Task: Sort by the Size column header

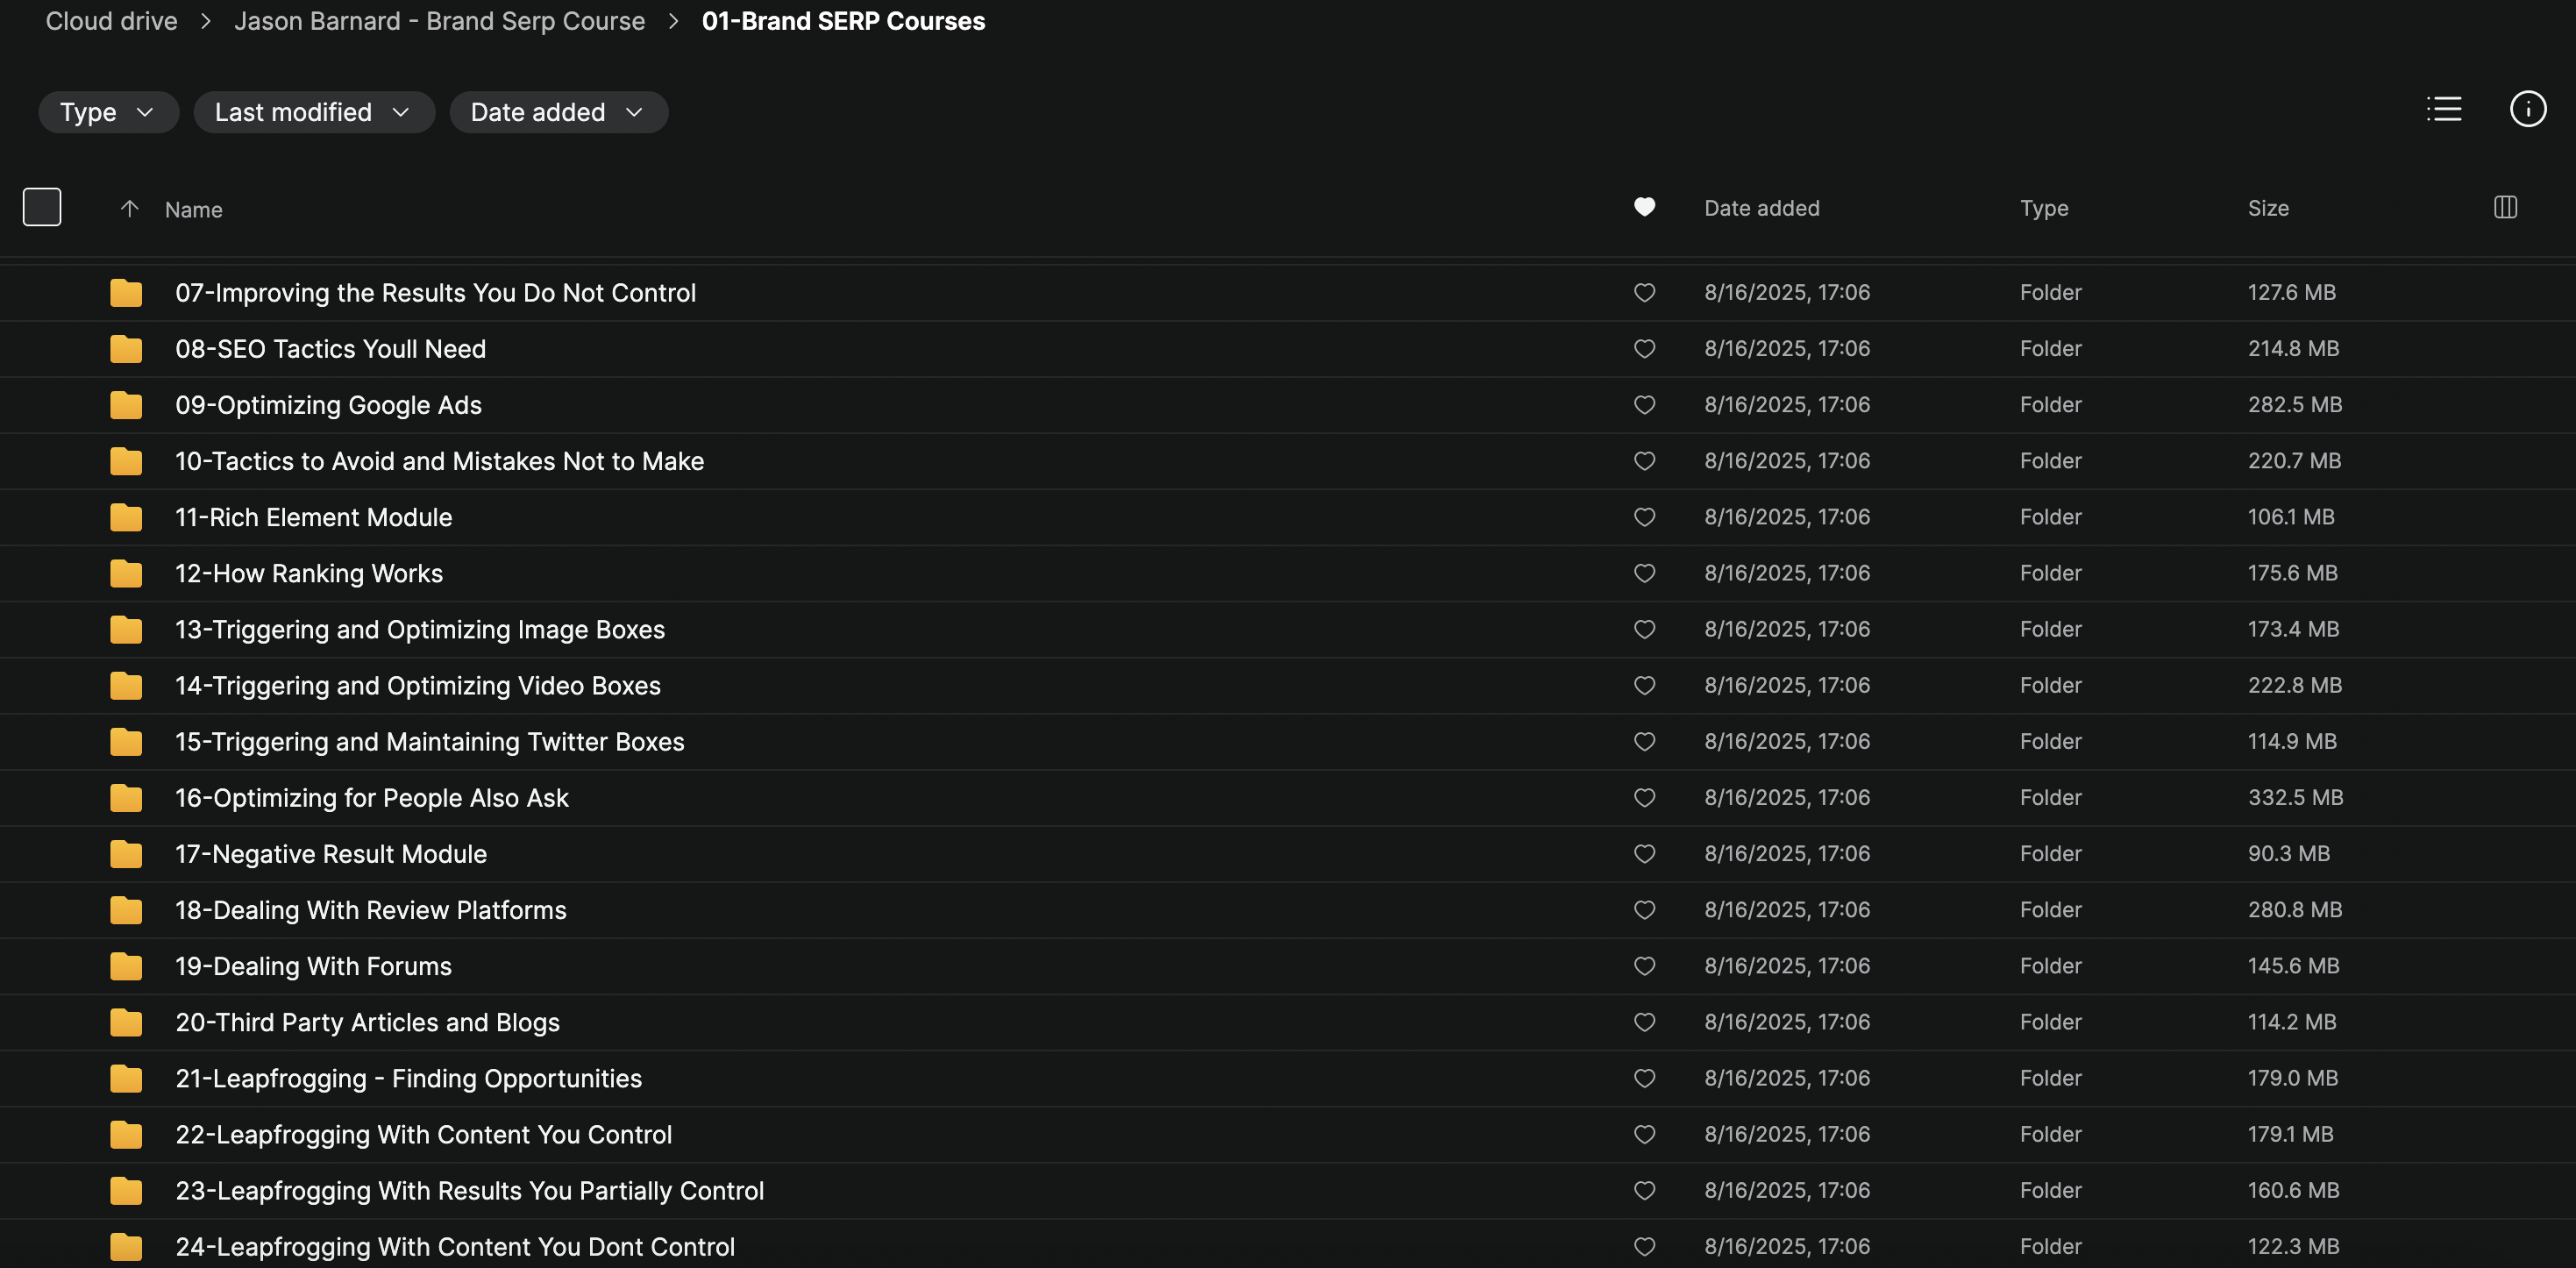Action: tap(2267, 208)
